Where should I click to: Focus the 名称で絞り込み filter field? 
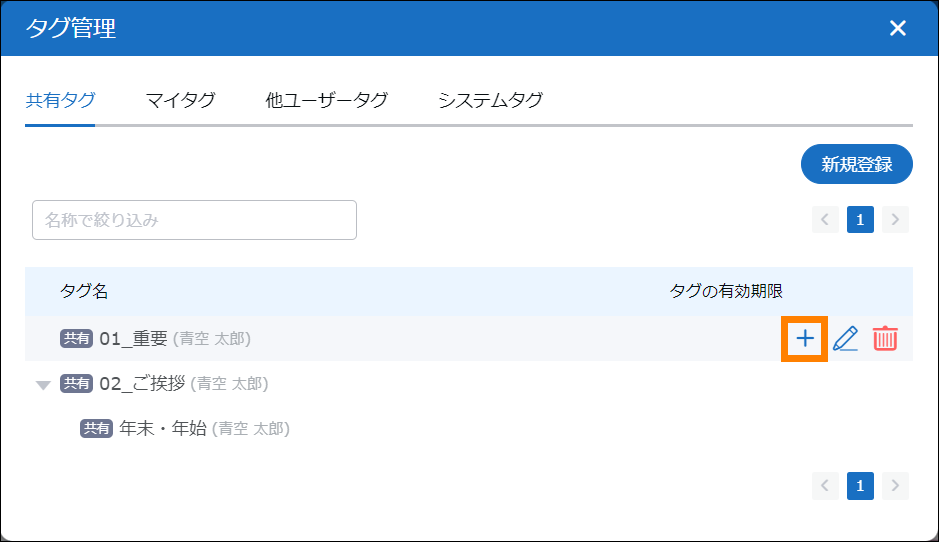(x=194, y=220)
